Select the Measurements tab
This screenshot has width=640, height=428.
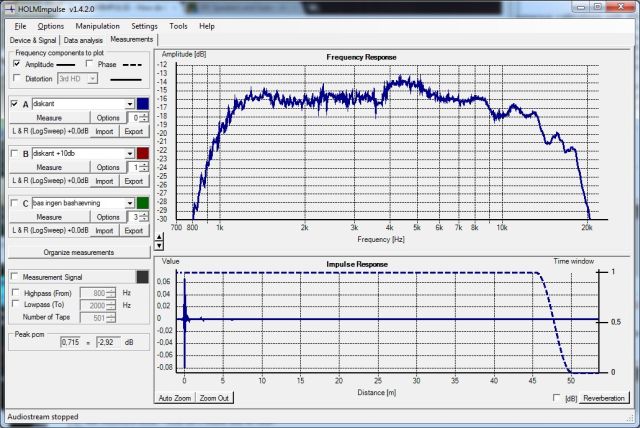[x=131, y=40]
